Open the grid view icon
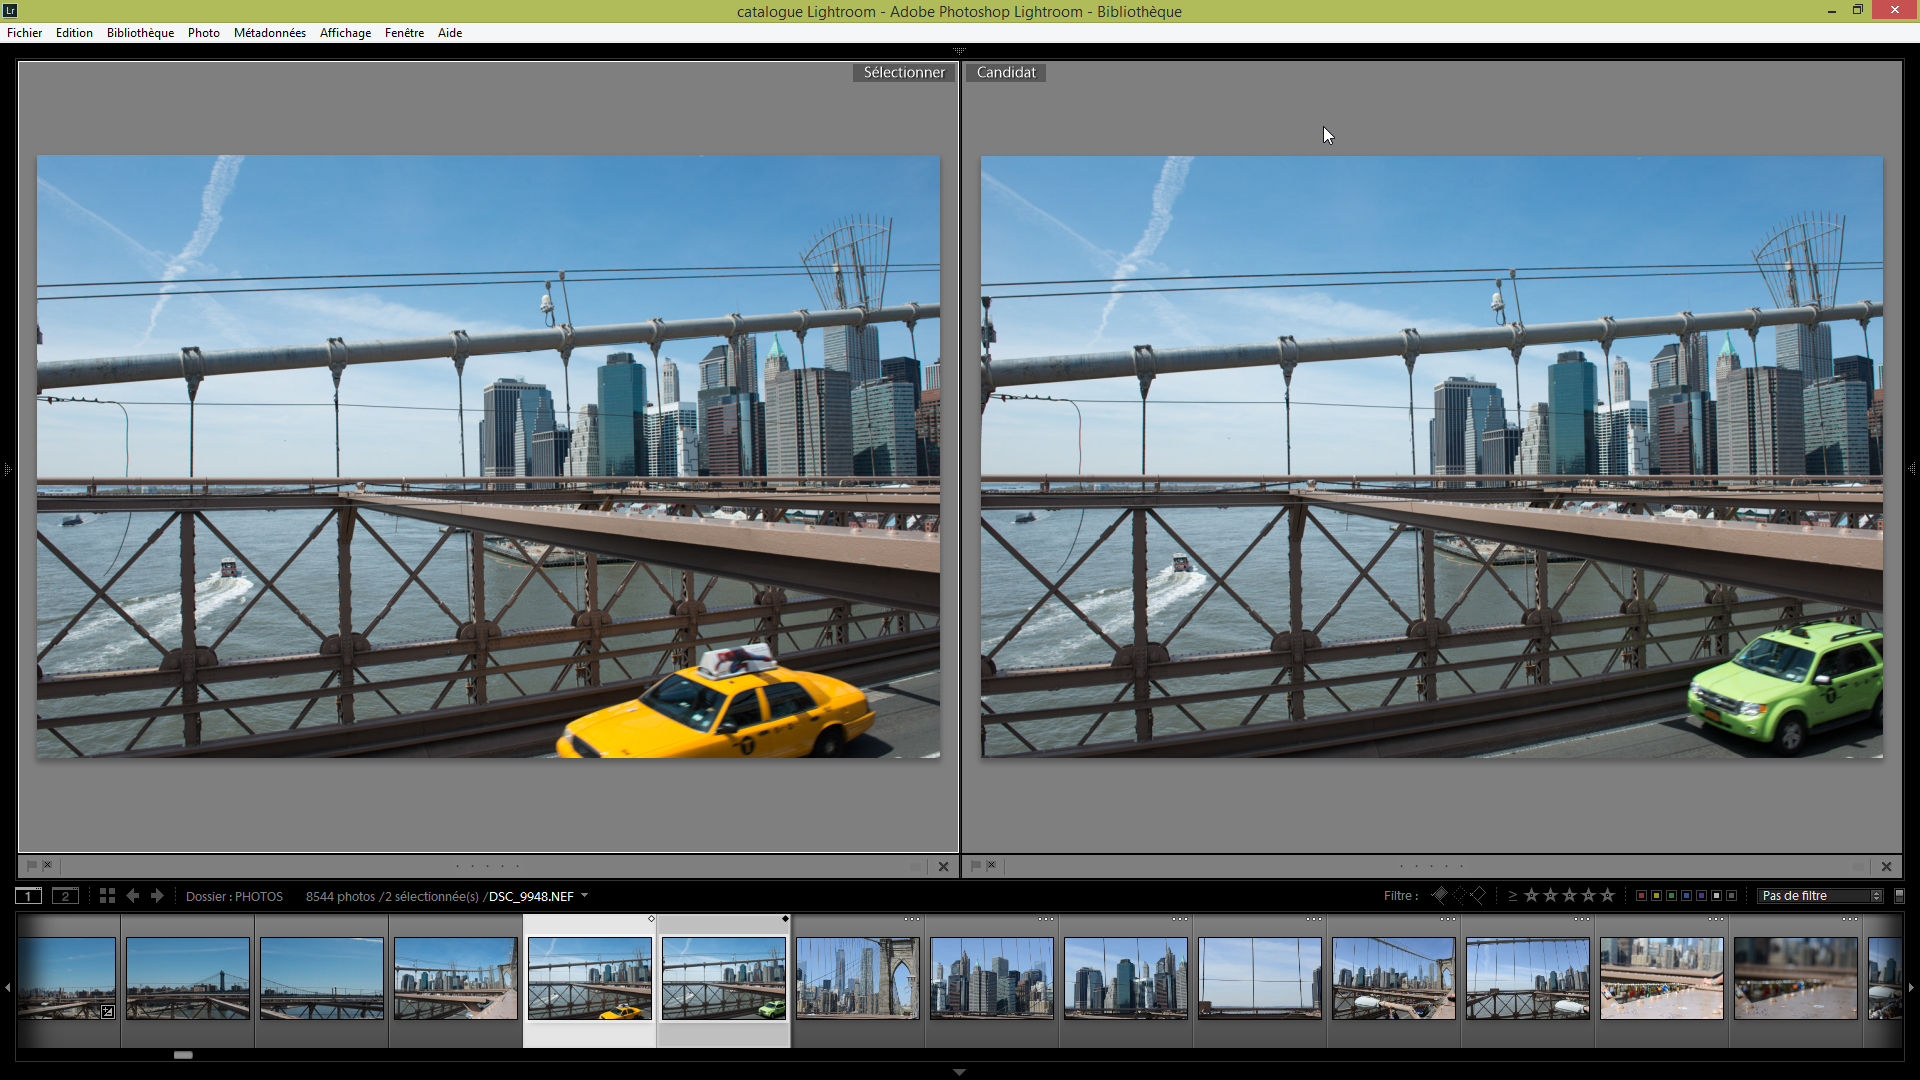Image resolution: width=1920 pixels, height=1080 pixels. (x=107, y=896)
